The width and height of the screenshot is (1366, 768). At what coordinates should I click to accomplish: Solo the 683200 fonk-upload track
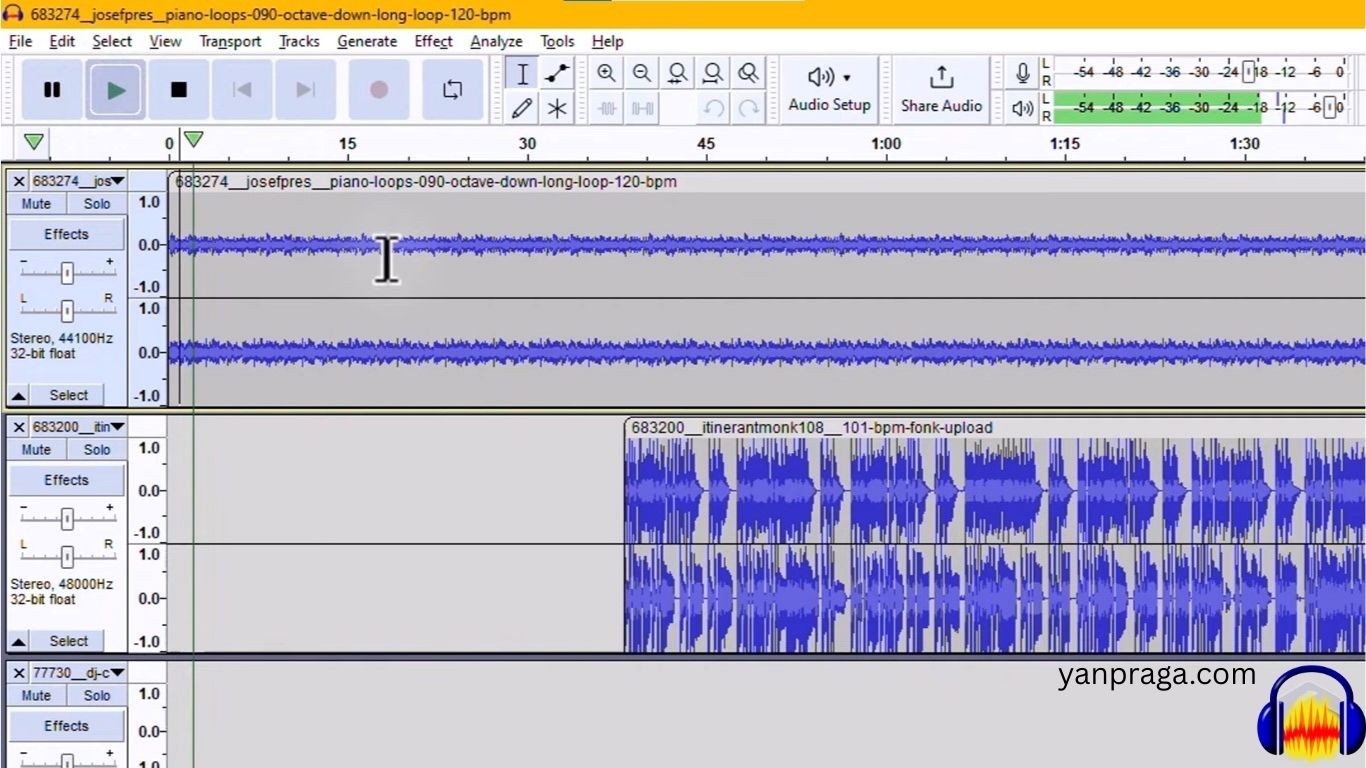(x=97, y=450)
